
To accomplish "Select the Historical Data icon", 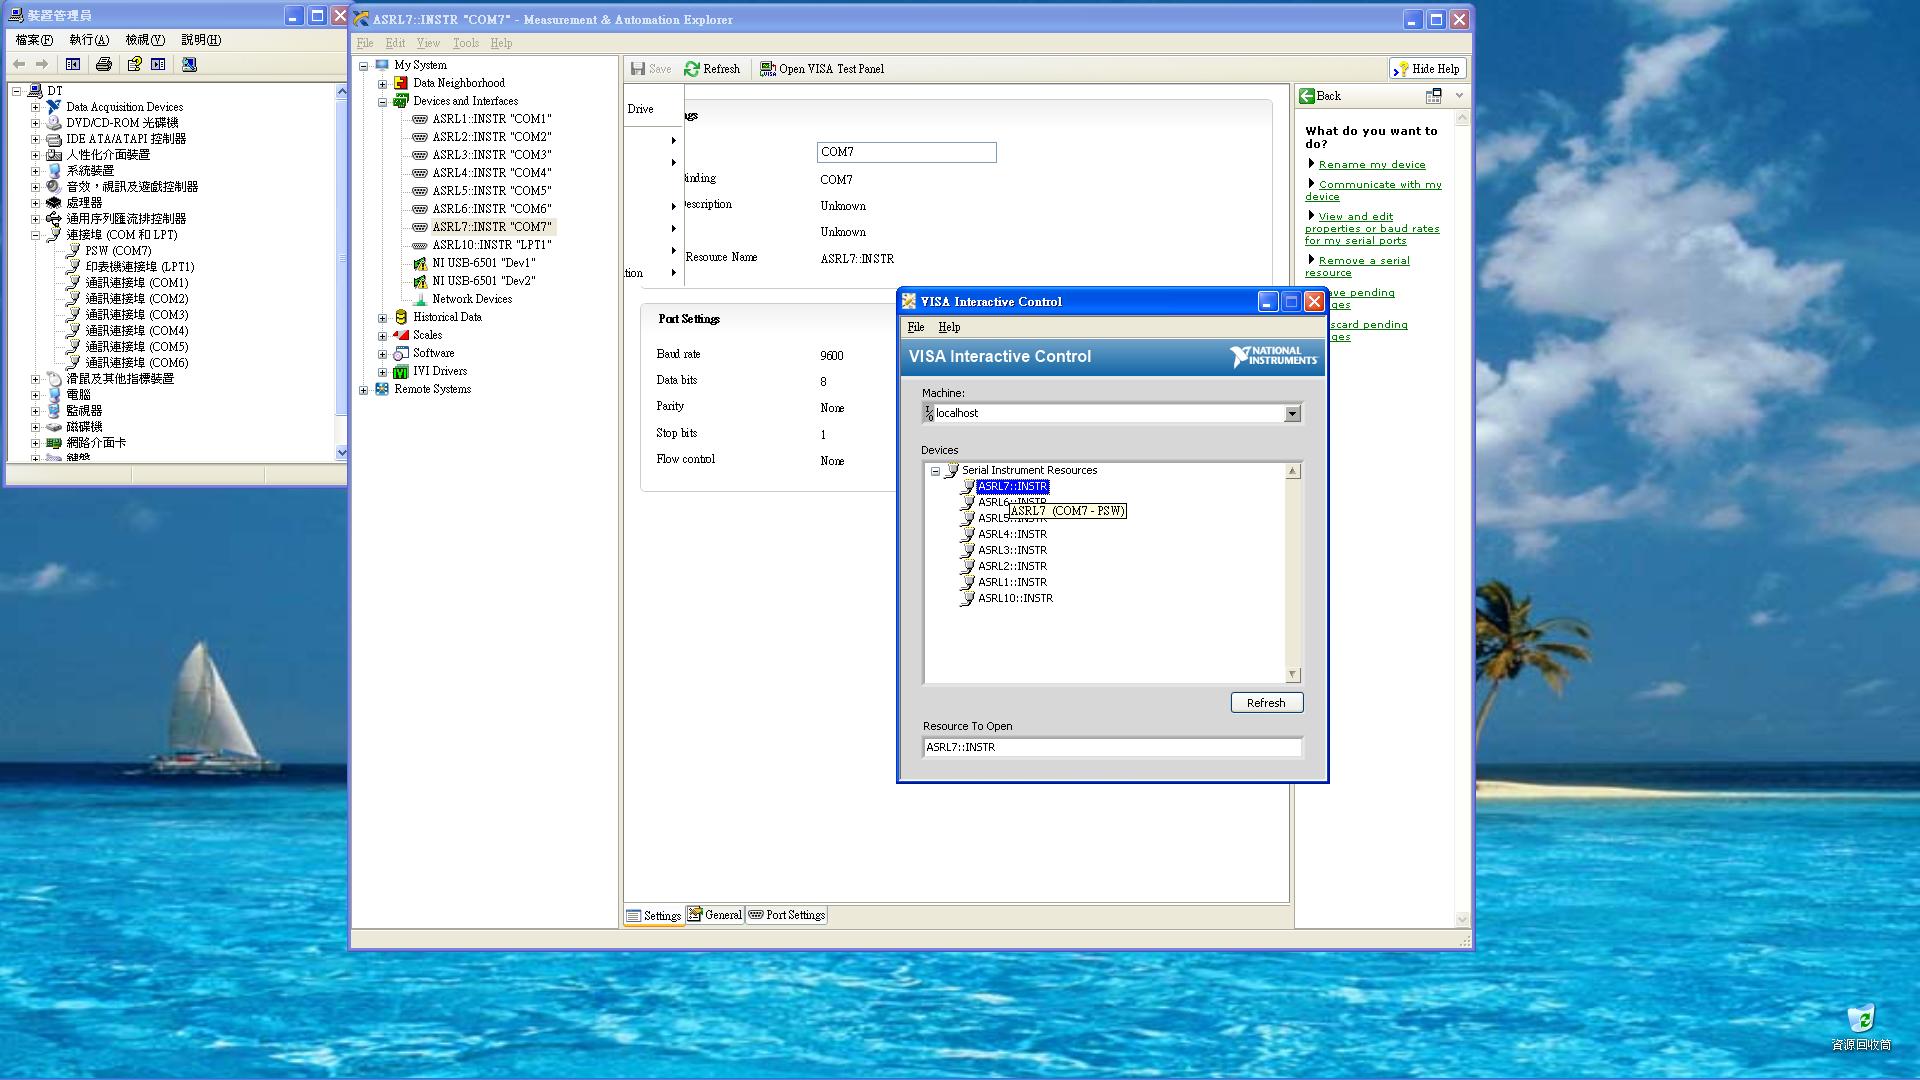I will tap(401, 317).
